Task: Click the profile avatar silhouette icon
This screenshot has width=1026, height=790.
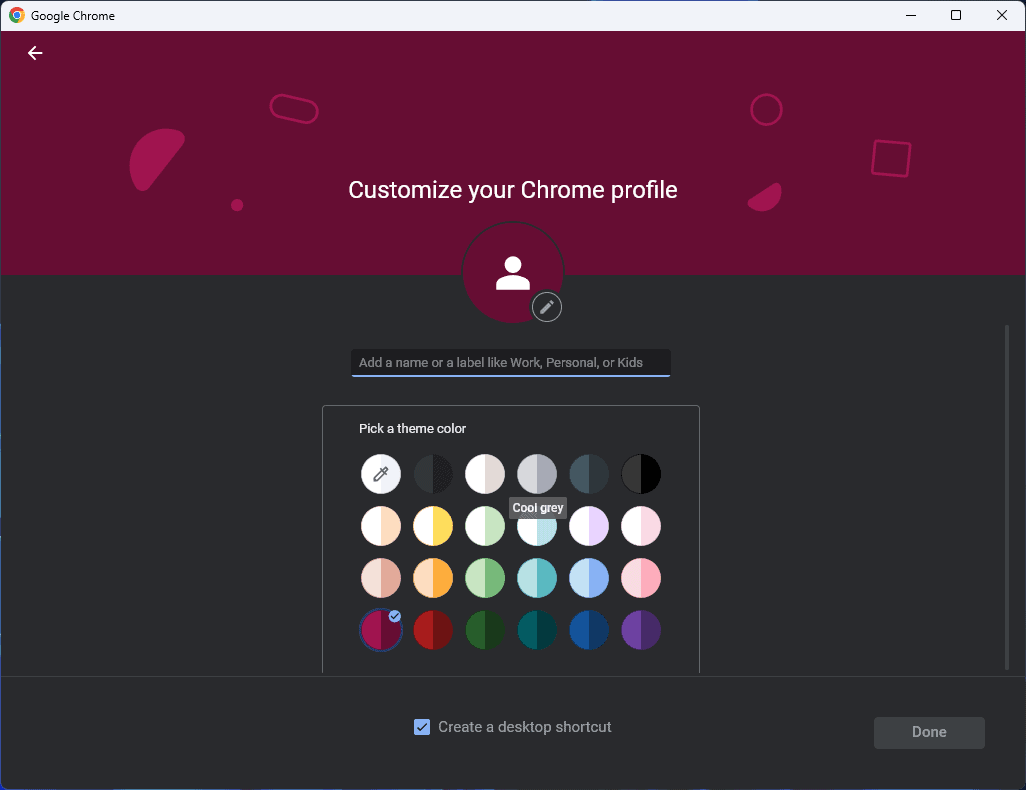Action: point(513,272)
